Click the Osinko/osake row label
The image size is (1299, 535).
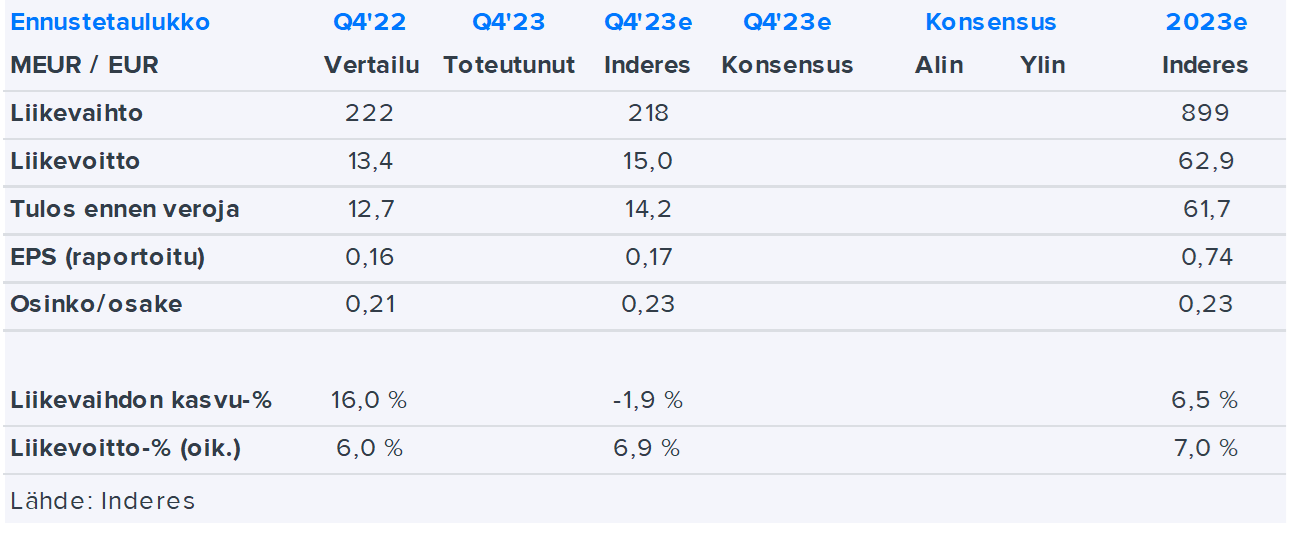click(97, 304)
